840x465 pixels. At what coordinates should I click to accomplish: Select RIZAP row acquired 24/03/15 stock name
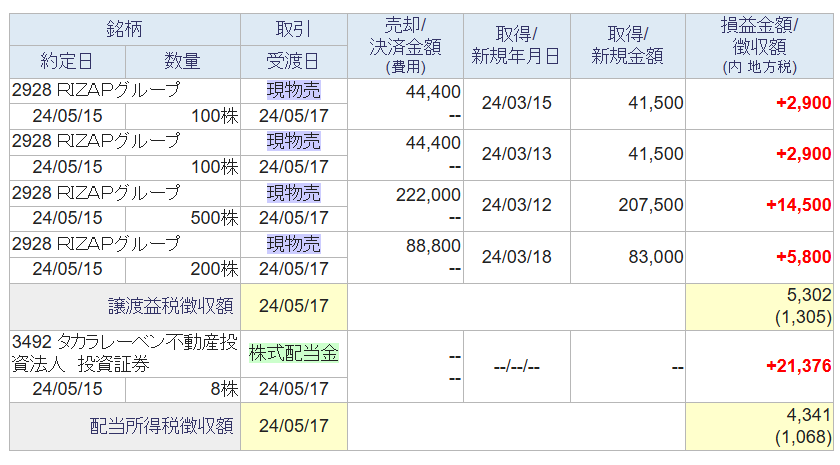(x=96, y=90)
